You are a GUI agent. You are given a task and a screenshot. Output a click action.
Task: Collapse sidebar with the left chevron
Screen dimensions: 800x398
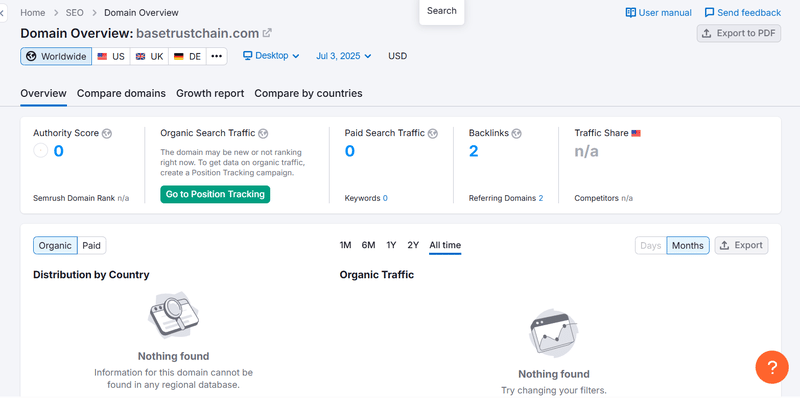[x=2, y=13]
